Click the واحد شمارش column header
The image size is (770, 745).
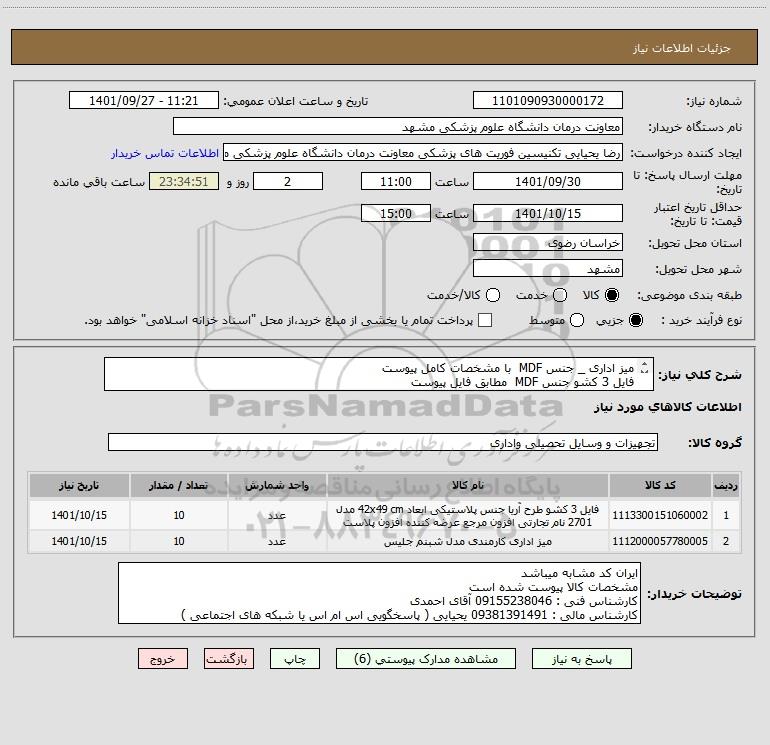click(x=277, y=485)
